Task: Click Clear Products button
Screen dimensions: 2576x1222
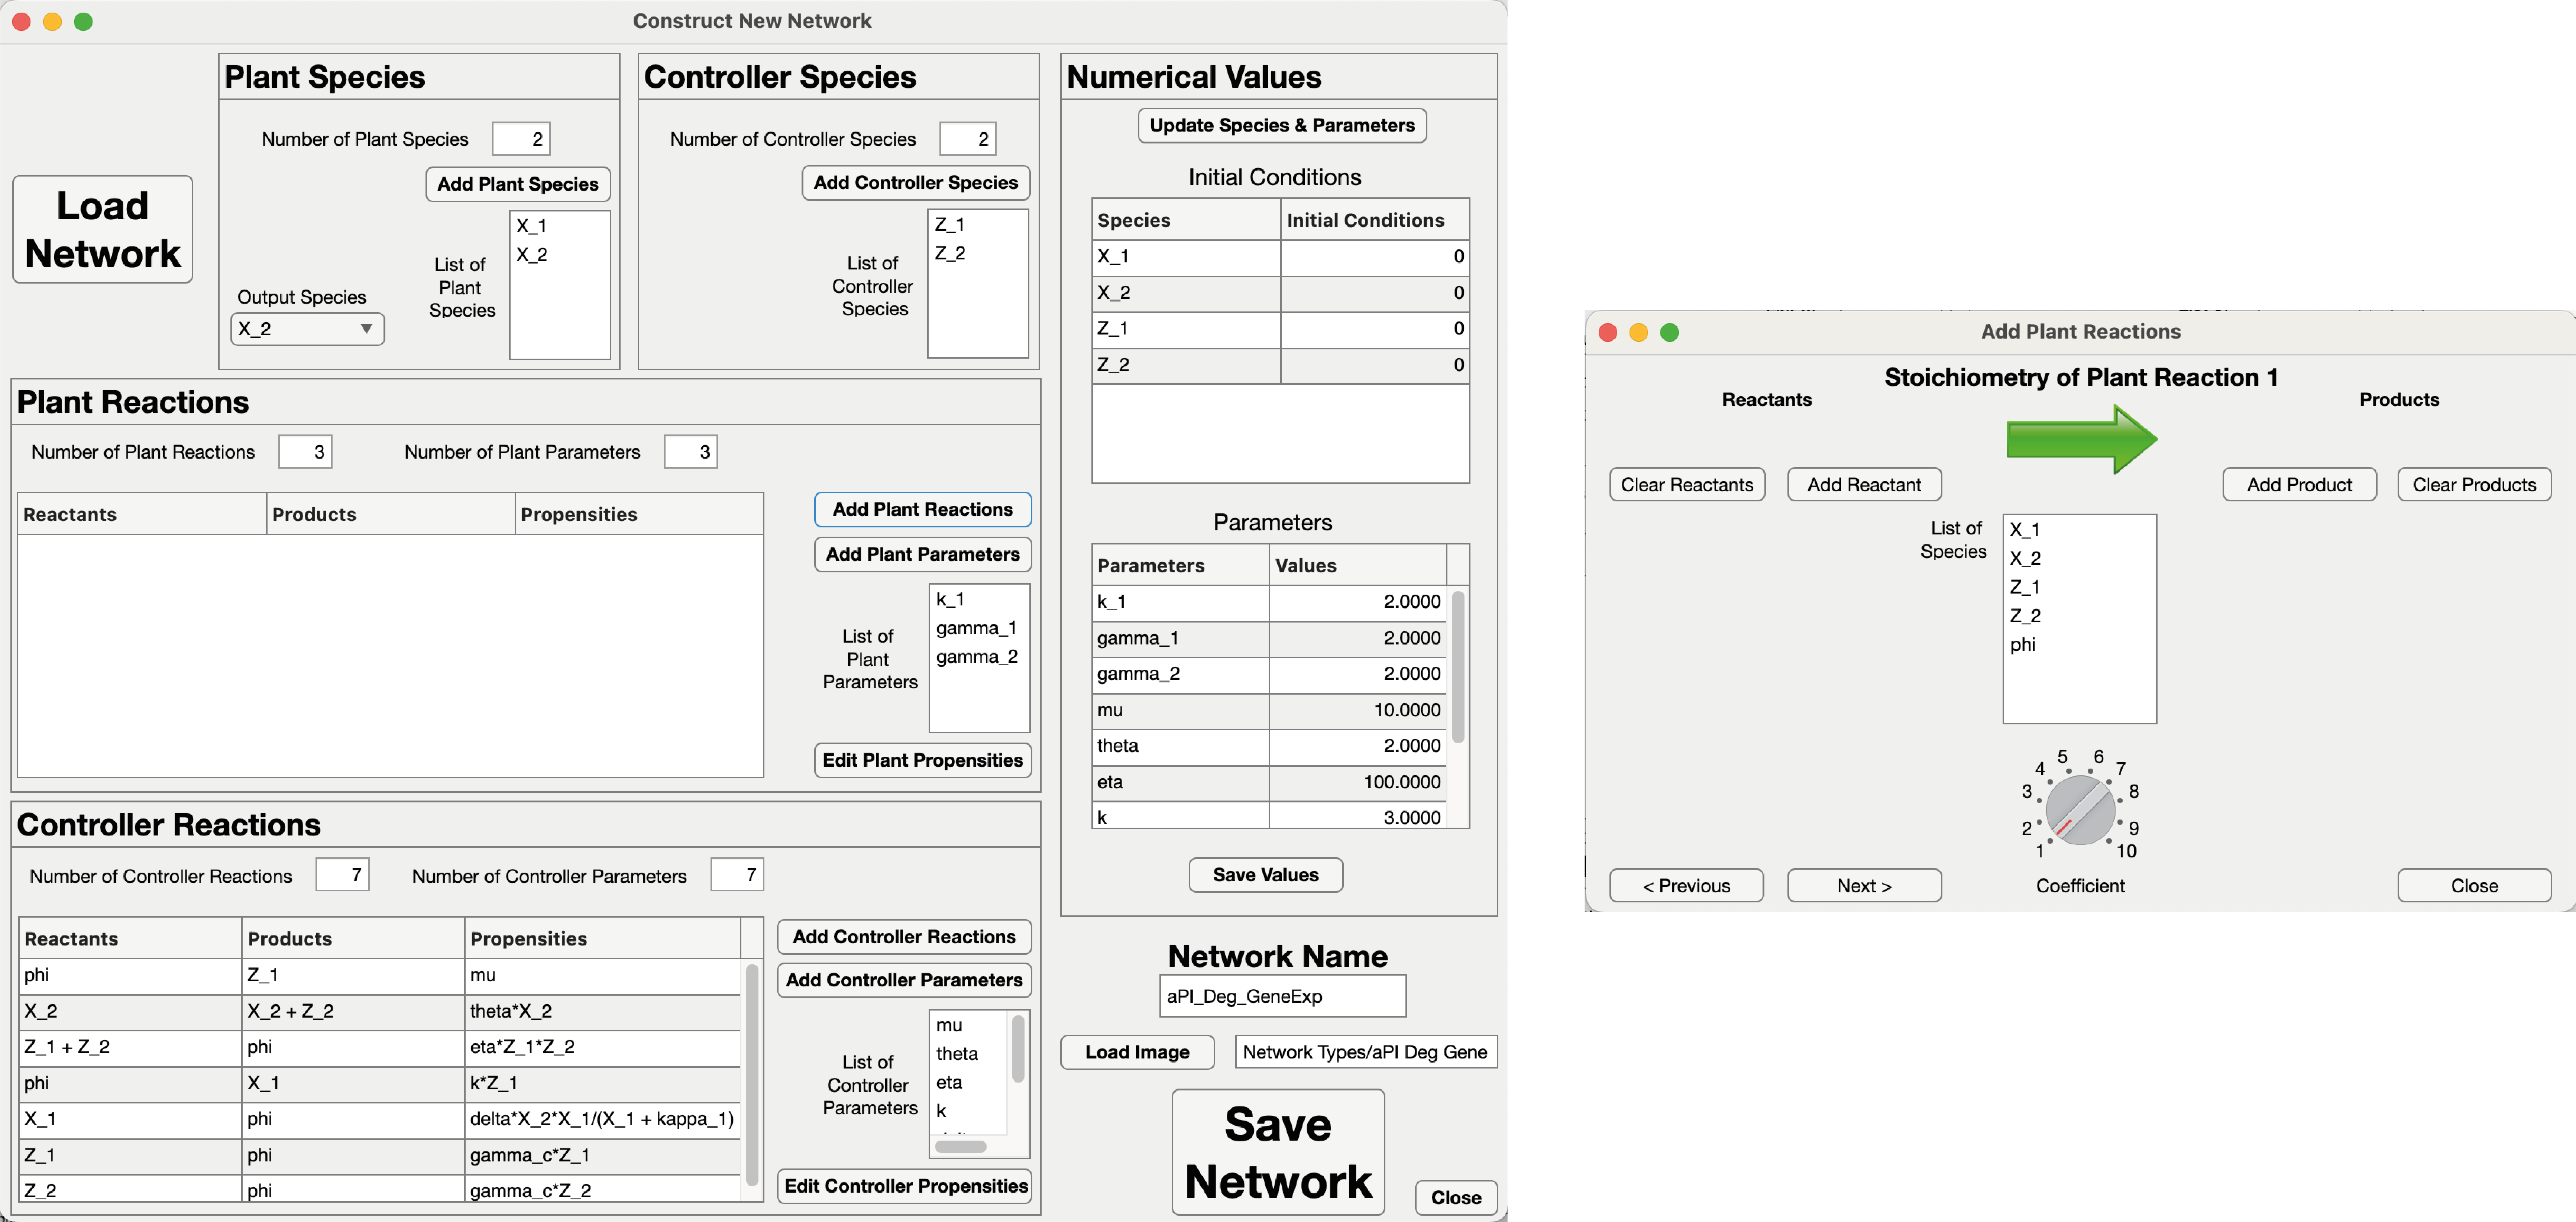Action: click(2474, 485)
